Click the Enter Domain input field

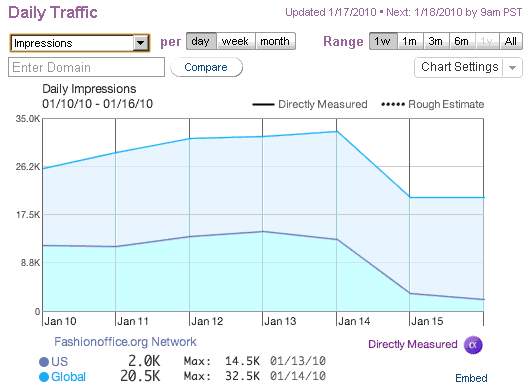tap(87, 67)
